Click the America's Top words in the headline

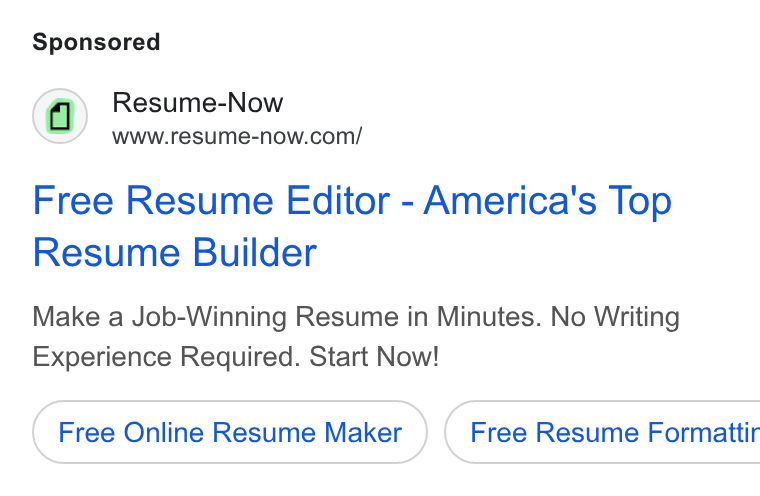click(x=548, y=200)
